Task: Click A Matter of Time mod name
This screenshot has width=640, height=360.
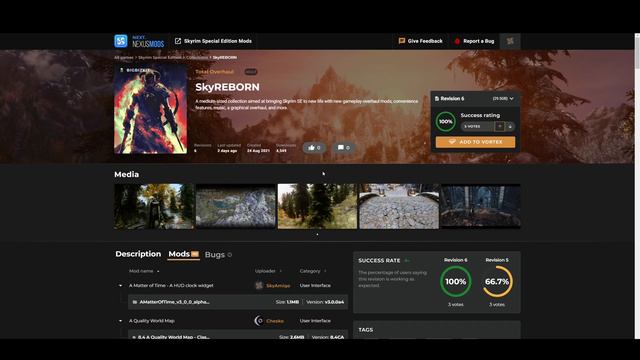Action: (171, 286)
